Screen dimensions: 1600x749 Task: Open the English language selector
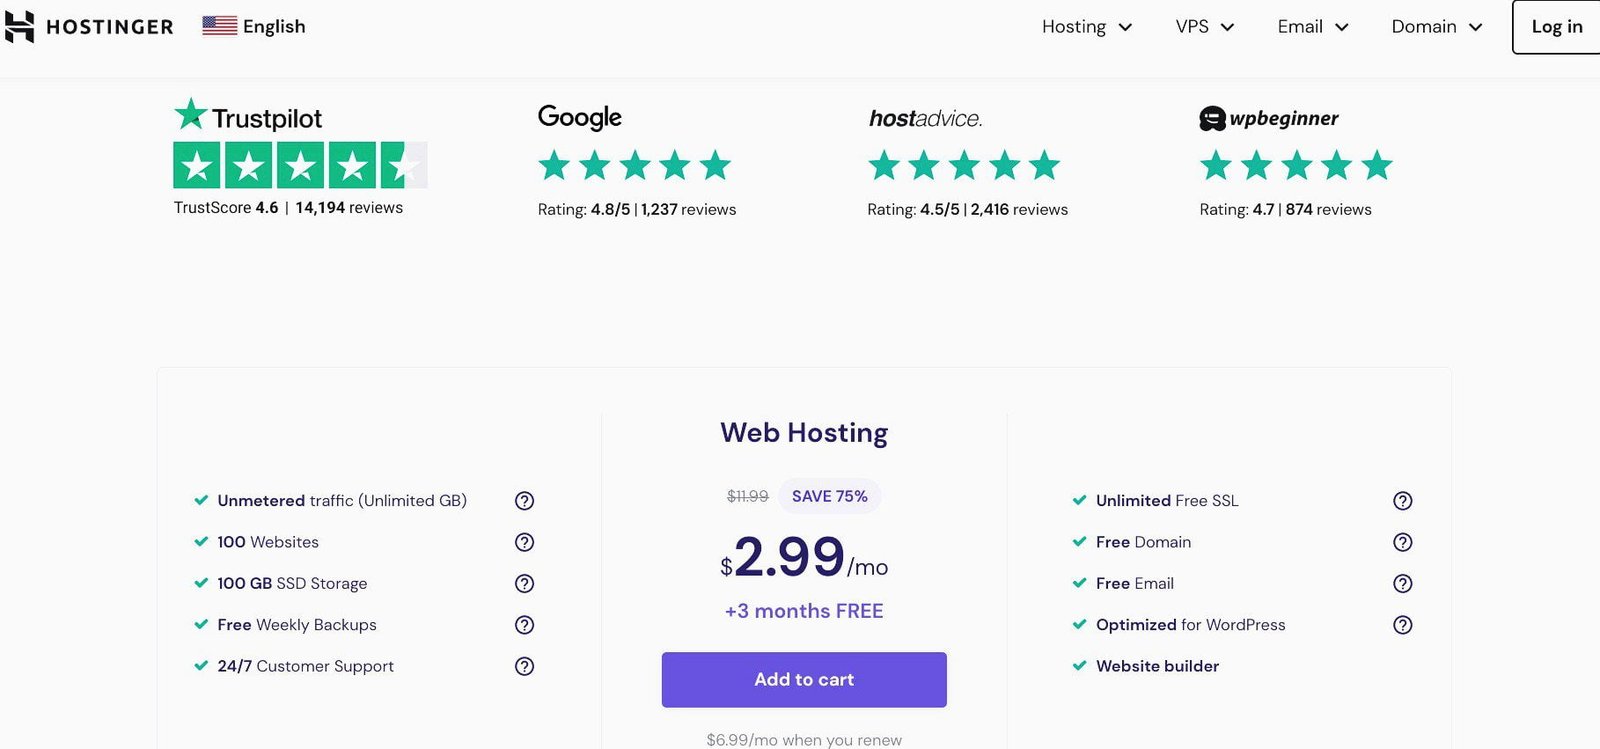pyautogui.click(x=254, y=27)
